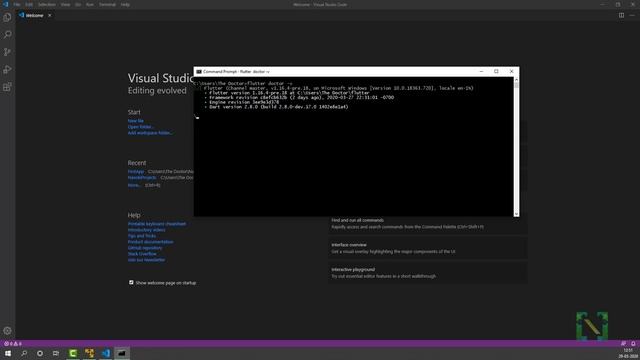The height and width of the screenshot is (360, 640).
Task: Click the Interface overview item
Action: click(427, 248)
